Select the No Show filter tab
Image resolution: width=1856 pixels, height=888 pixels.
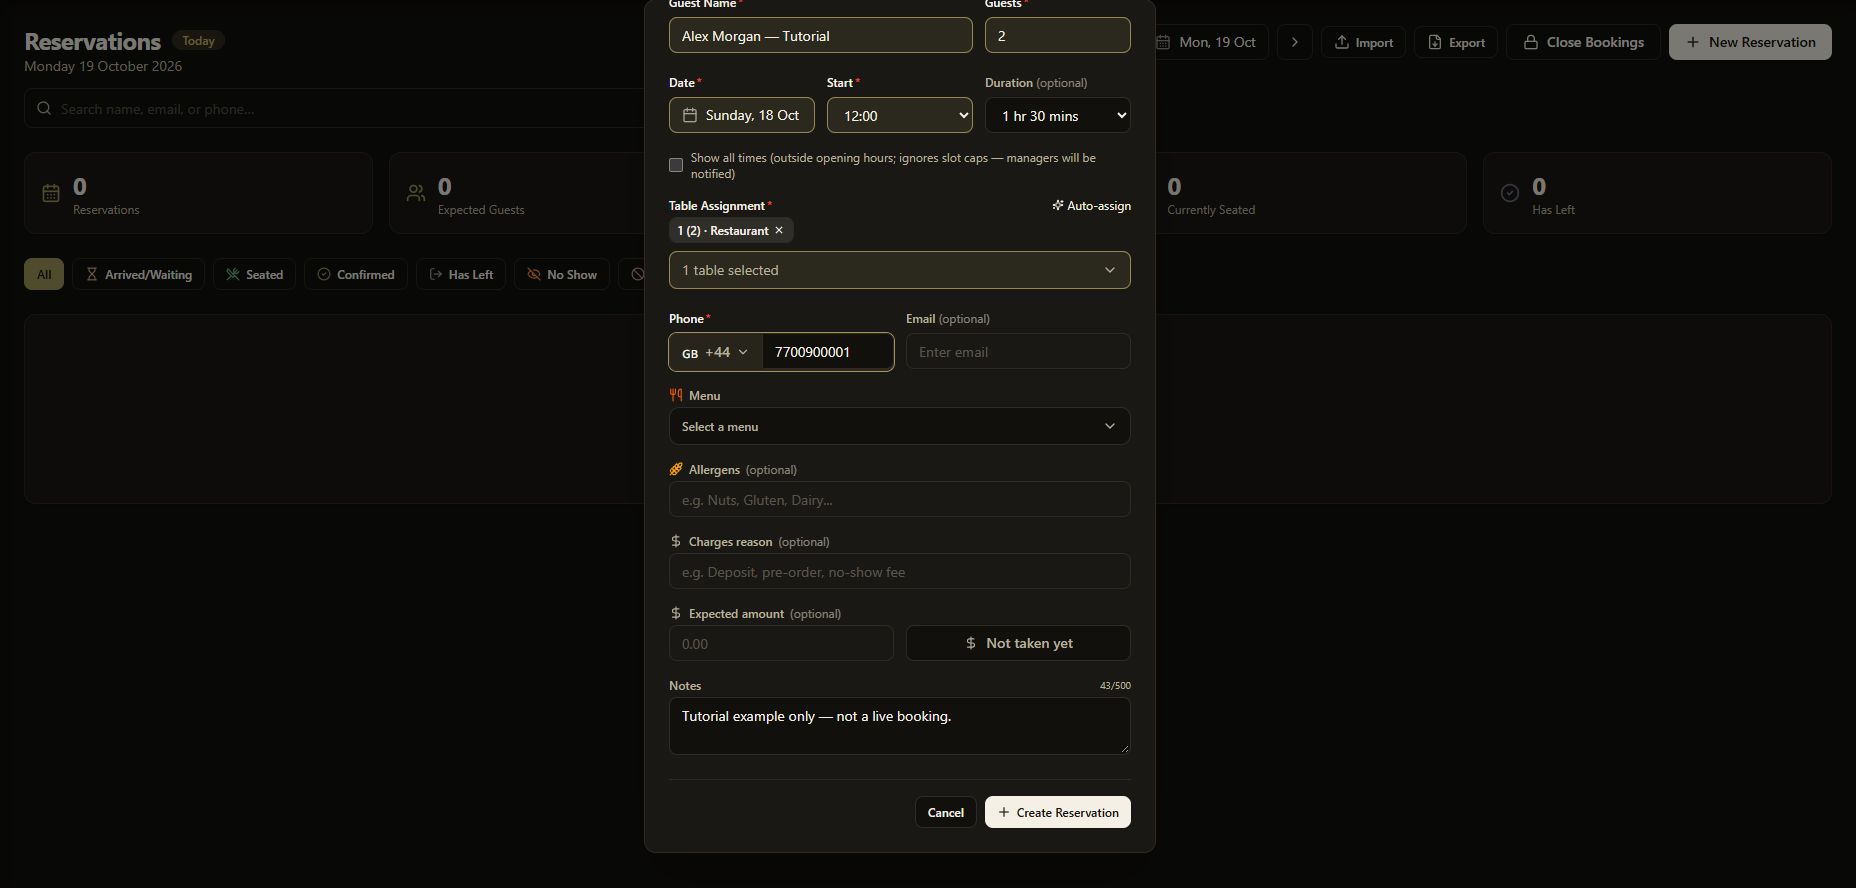click(x=562, y=274)
